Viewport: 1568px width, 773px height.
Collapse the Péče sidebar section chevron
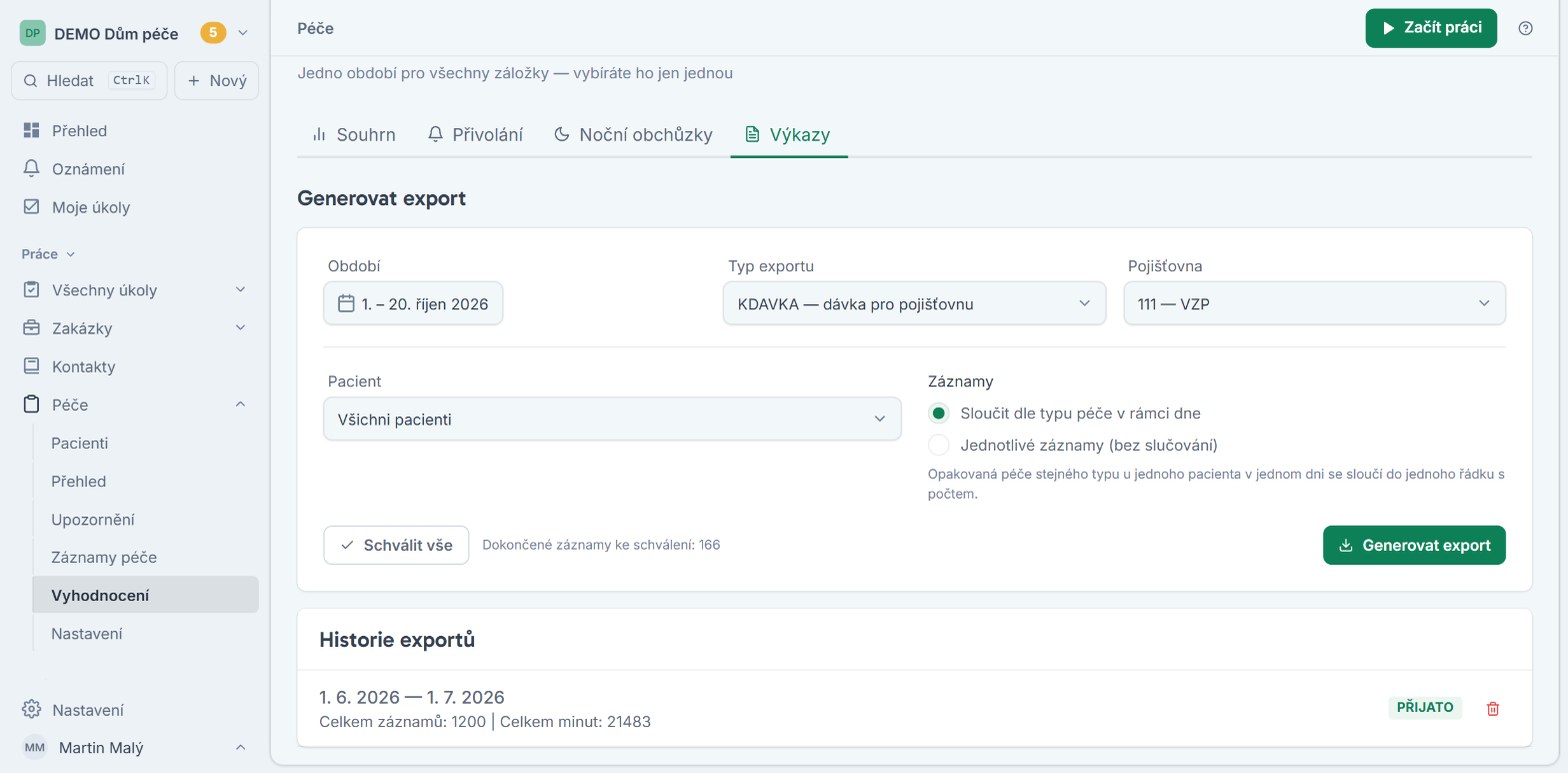pos(240,404)
